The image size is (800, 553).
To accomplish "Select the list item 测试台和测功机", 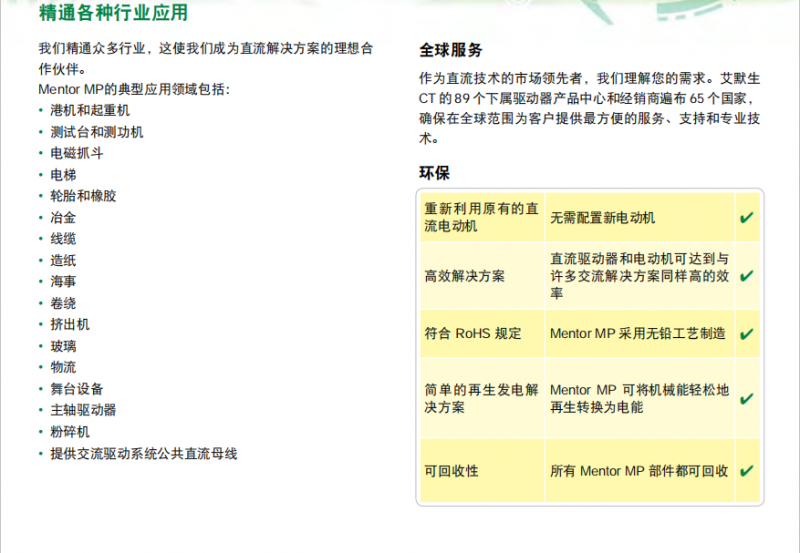I will [x=96, y=132].
